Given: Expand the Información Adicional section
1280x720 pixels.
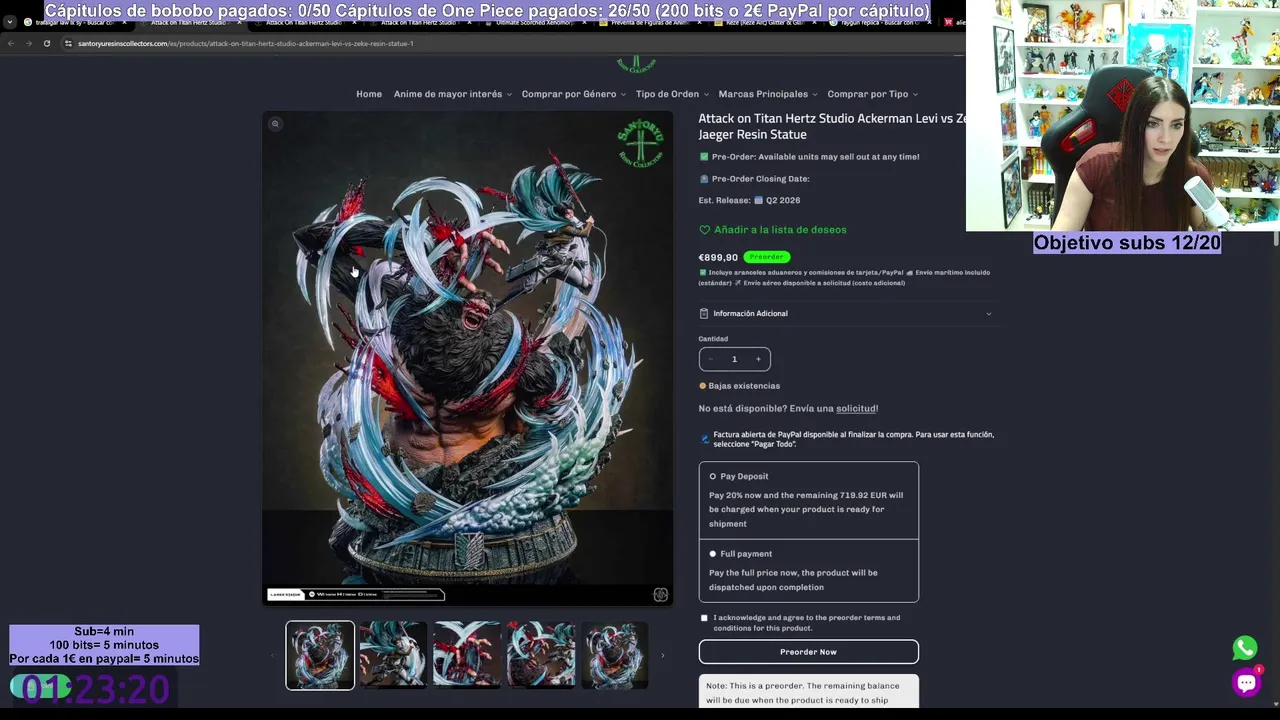Looking at the screenshot, I should coord(847,314).
